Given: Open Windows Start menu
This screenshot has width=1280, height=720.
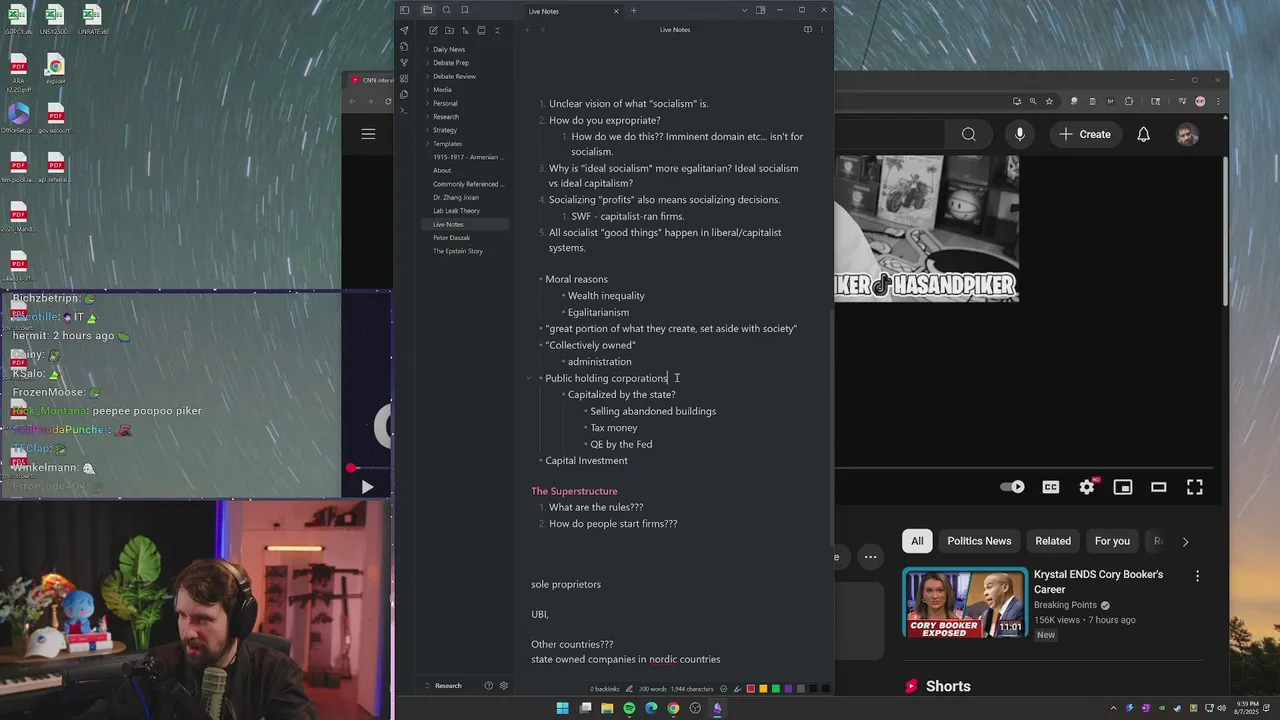Looking at the screenshot, I should point(562,708).
